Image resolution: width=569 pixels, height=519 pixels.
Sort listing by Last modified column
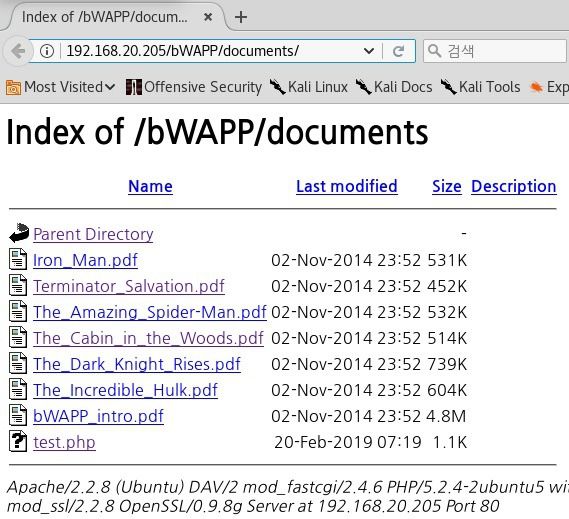[x=347, y=186]
